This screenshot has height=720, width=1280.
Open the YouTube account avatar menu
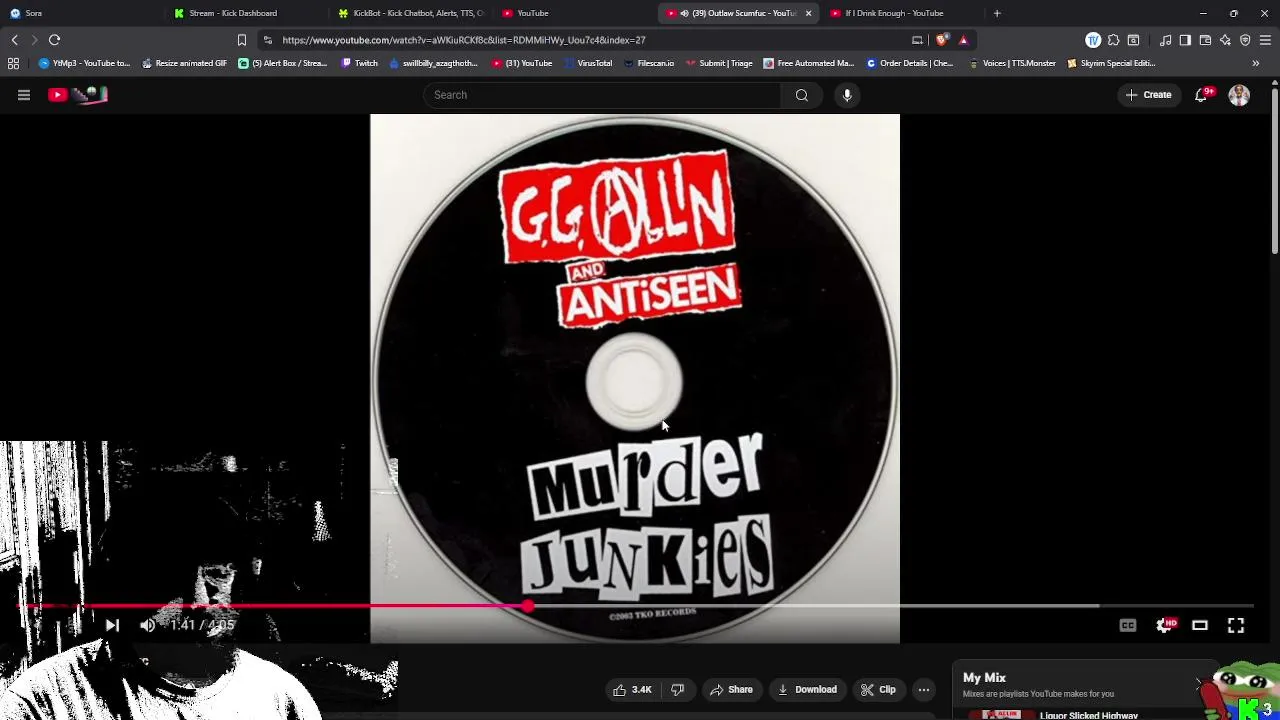click(x=1239, y=95)
